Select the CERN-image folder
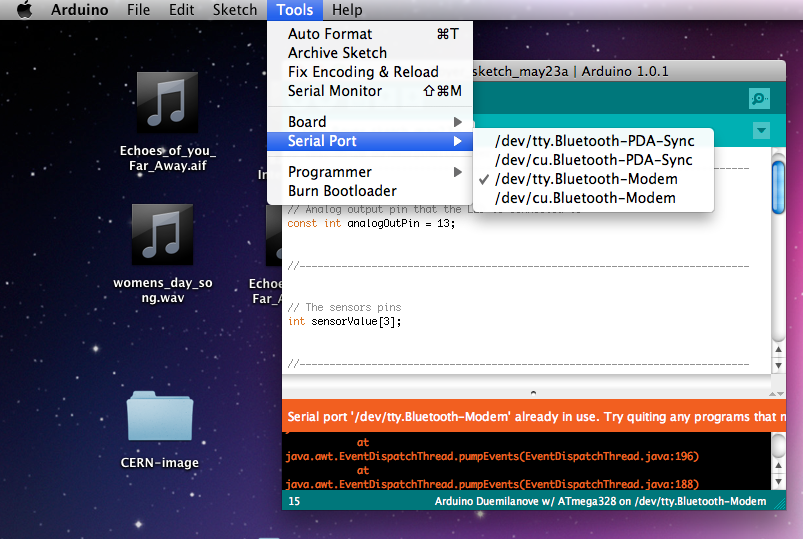The height and width of the screenshot is (539, 803). pyautogui.click(x=160, y=430)
